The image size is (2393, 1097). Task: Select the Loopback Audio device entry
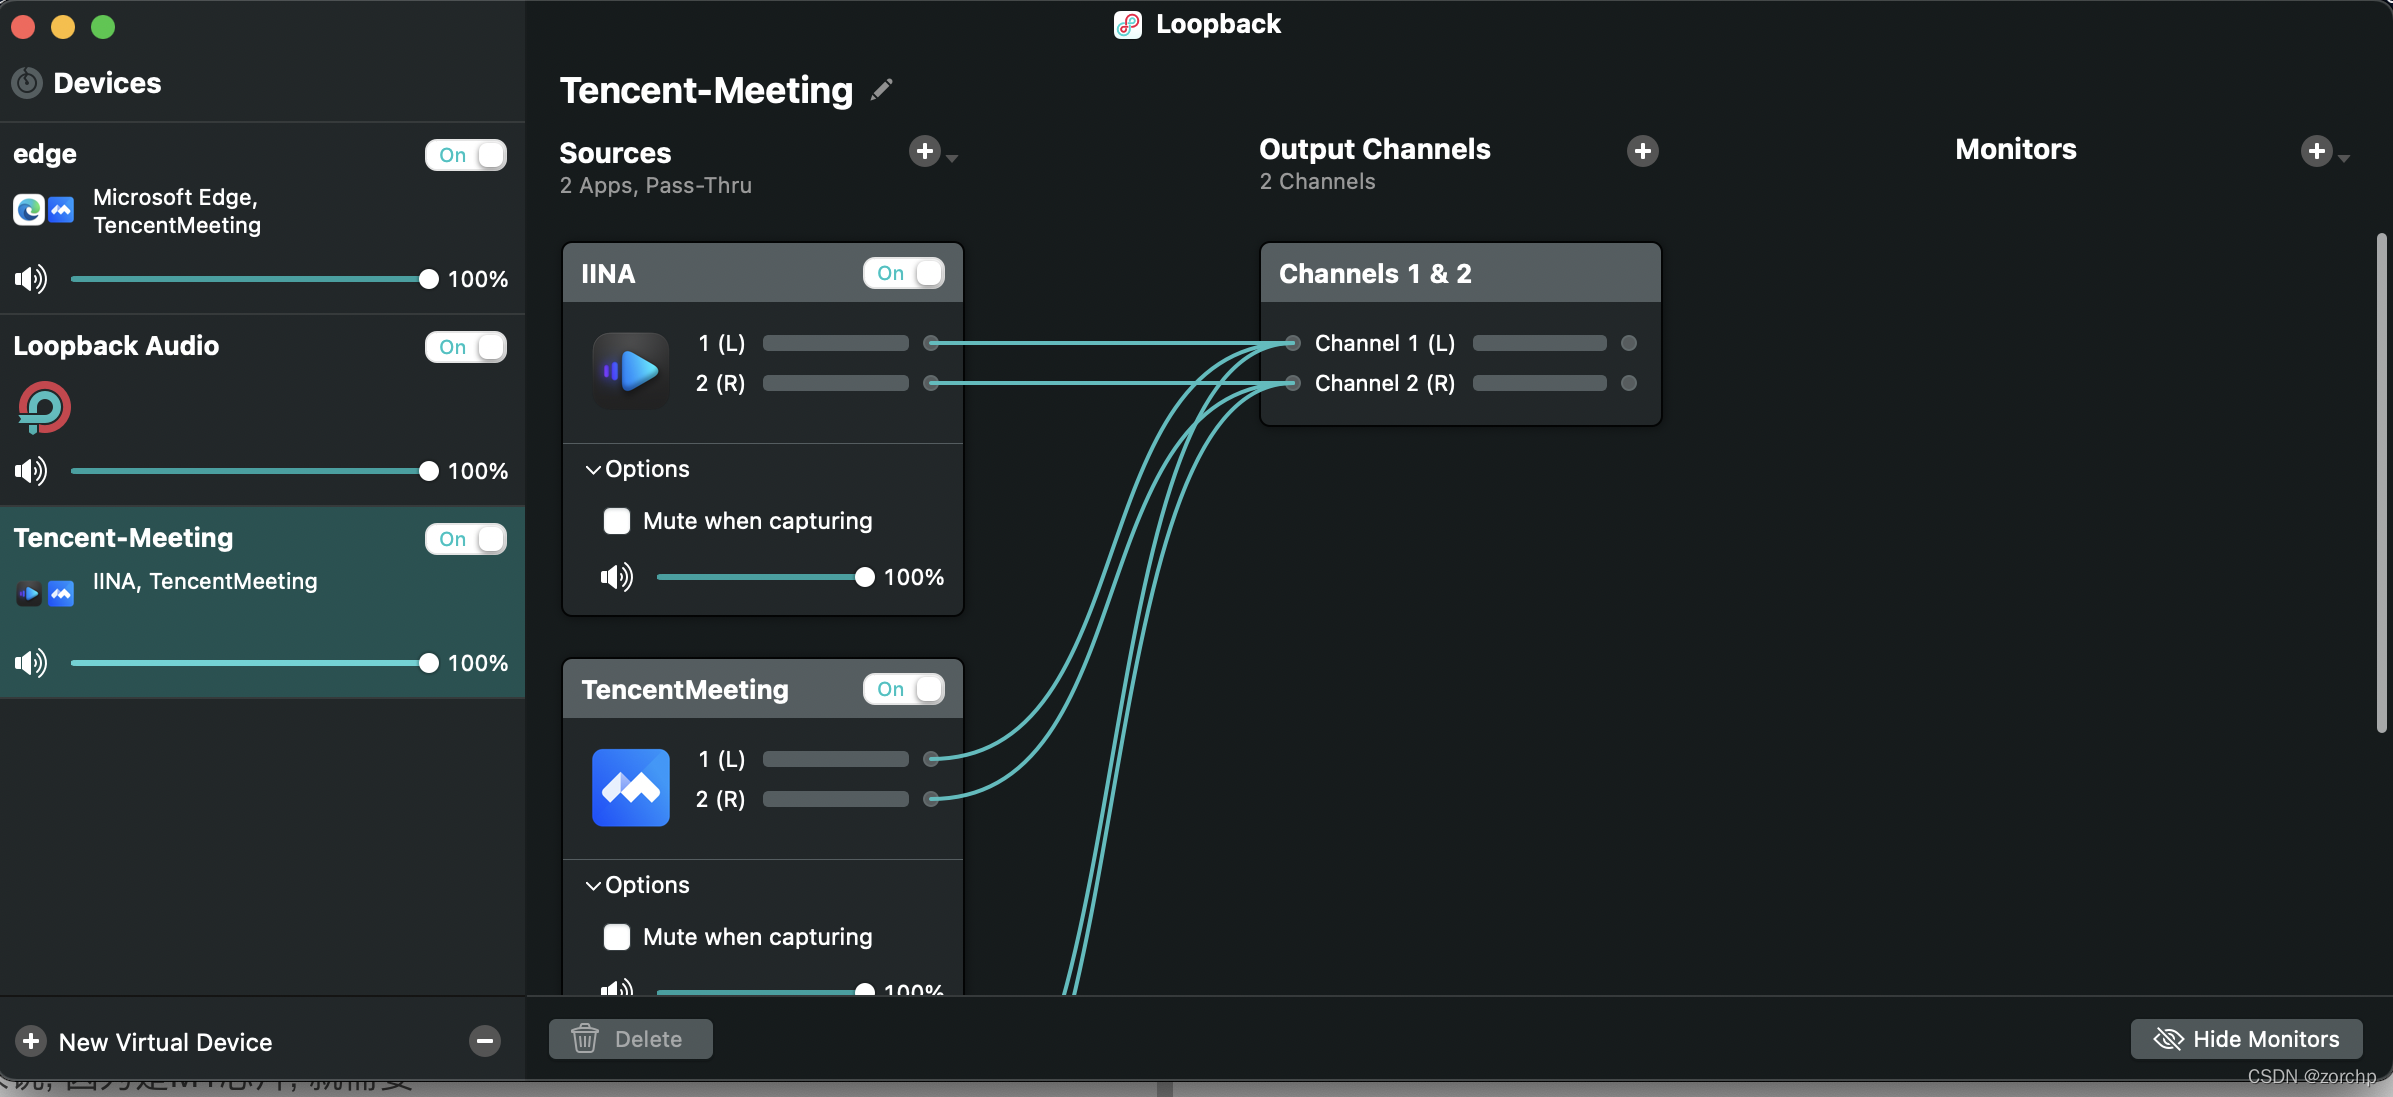pyautogui.click(x=116, y=346)
